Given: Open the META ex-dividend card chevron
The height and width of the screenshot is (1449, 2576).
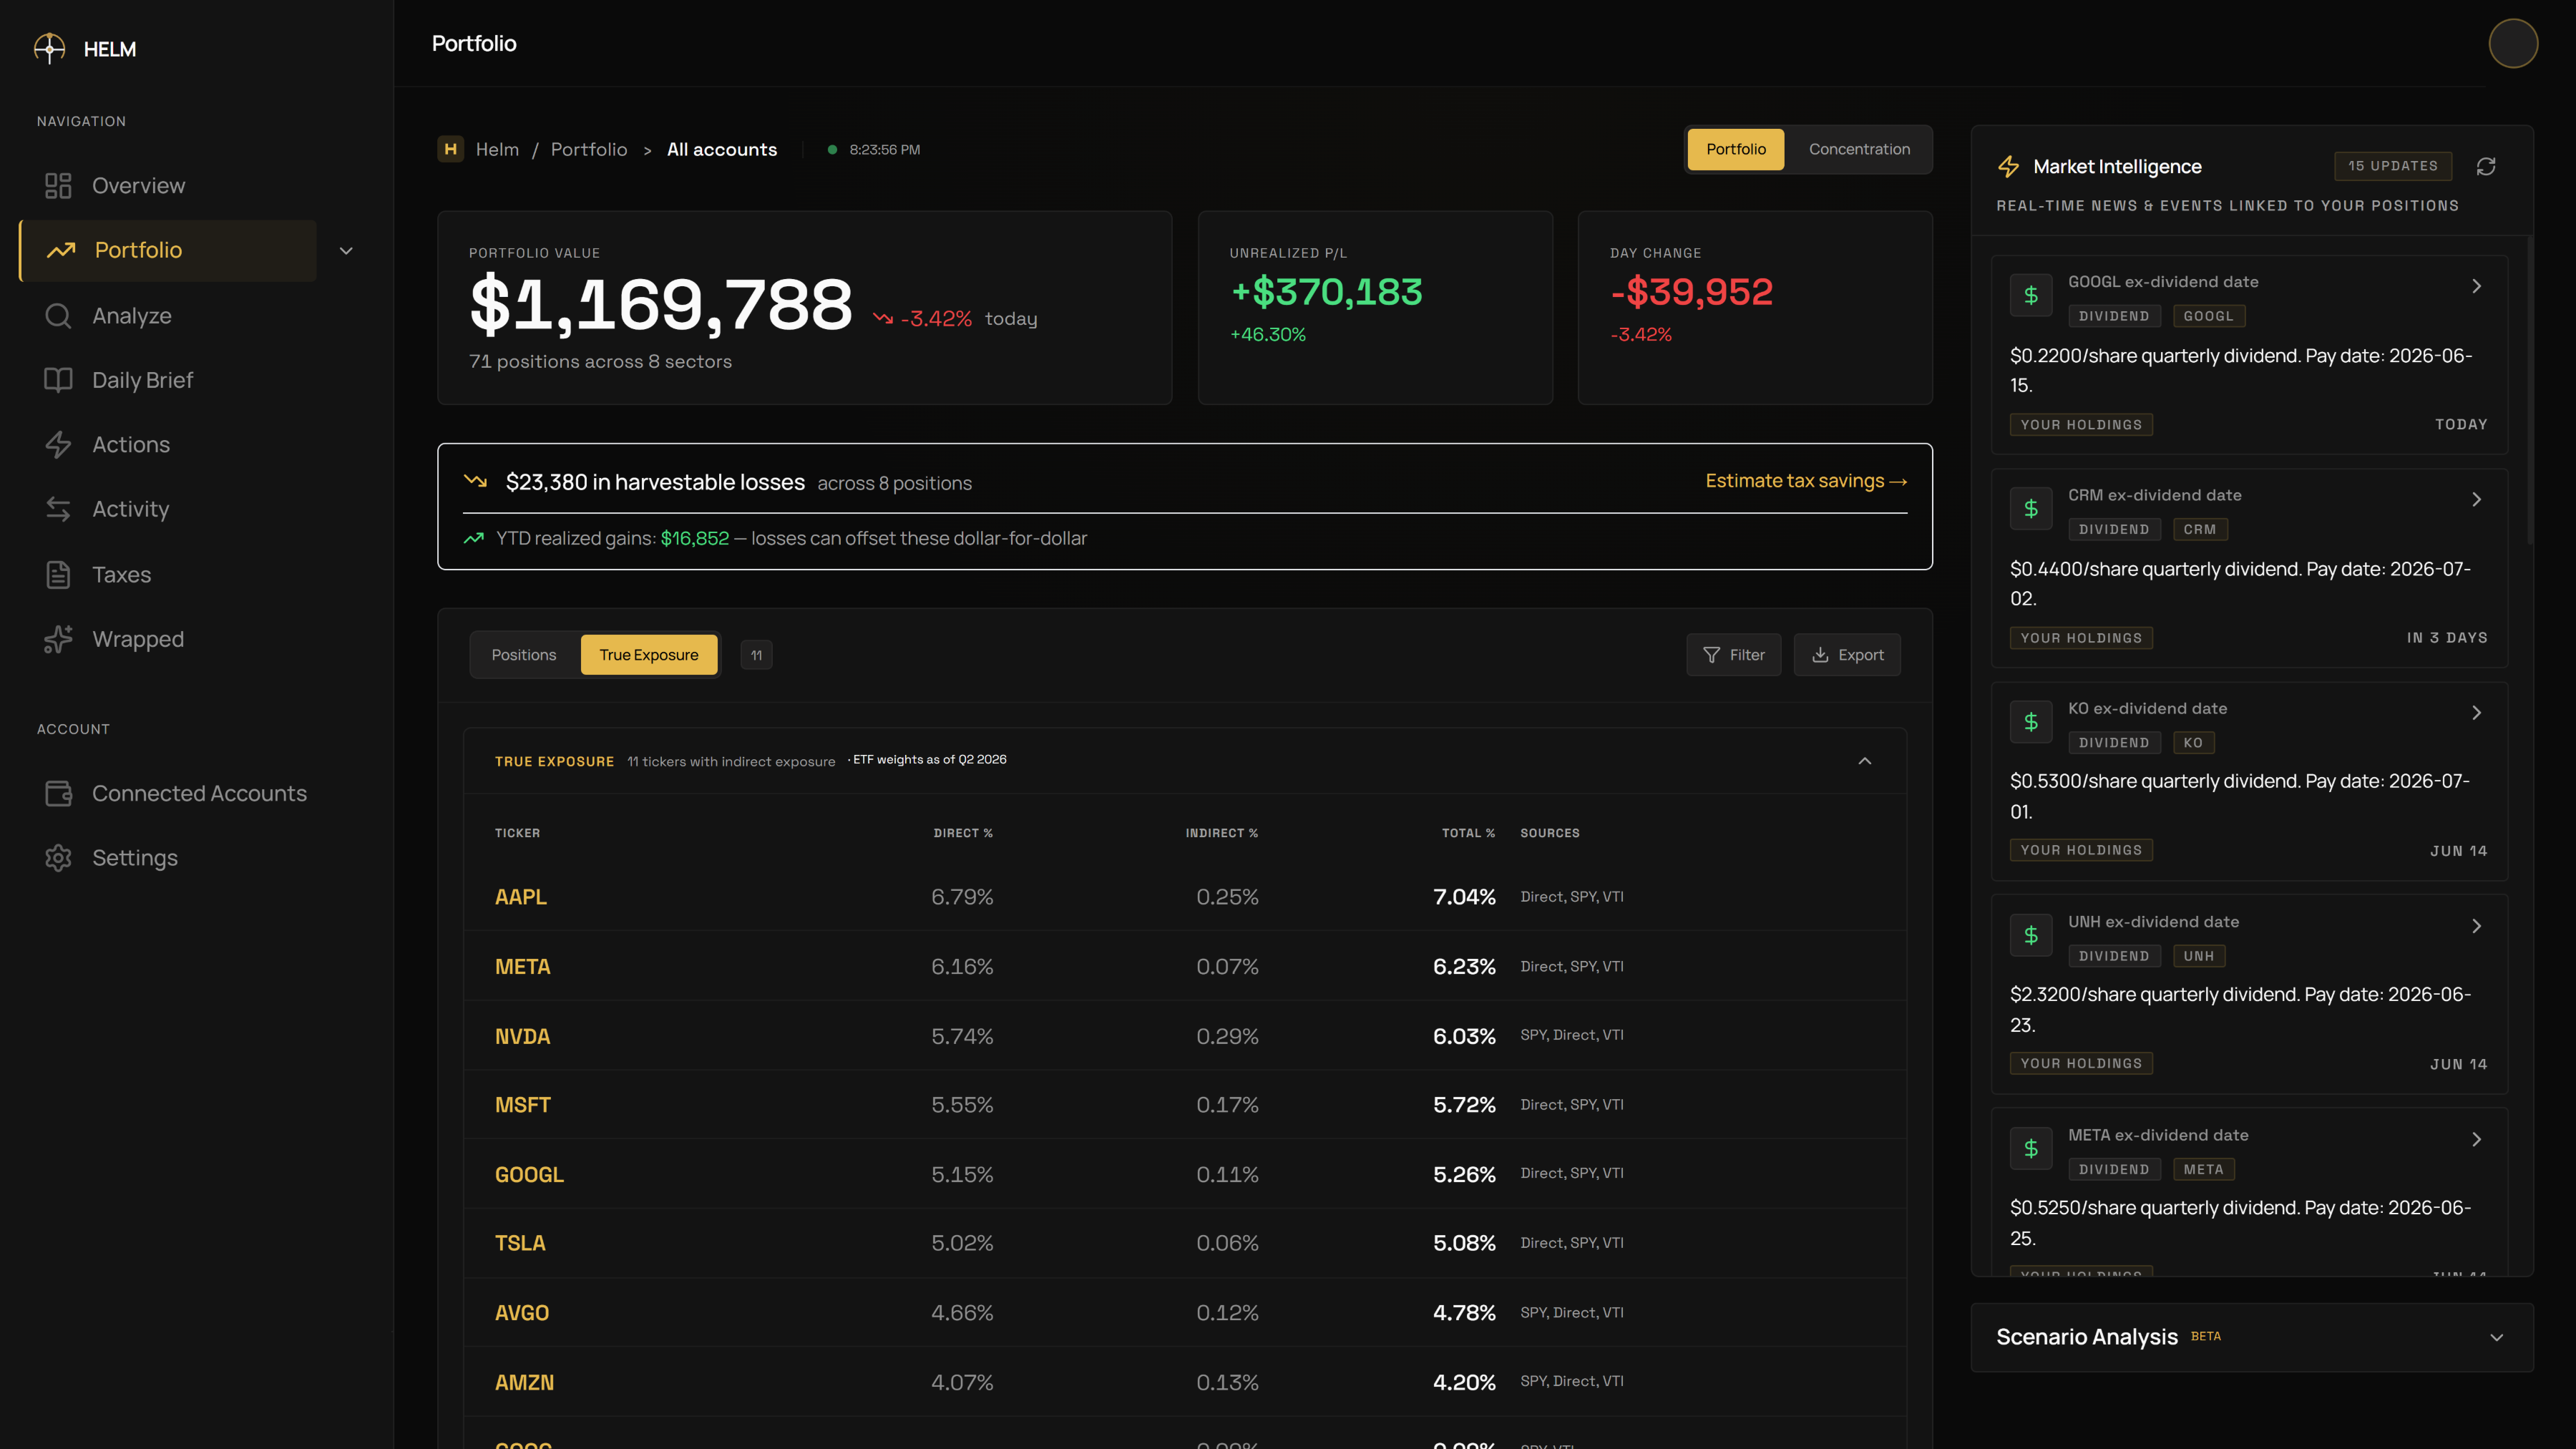Looking at the screenshot, I should pyautogui.click(x=2477, y=1139).
